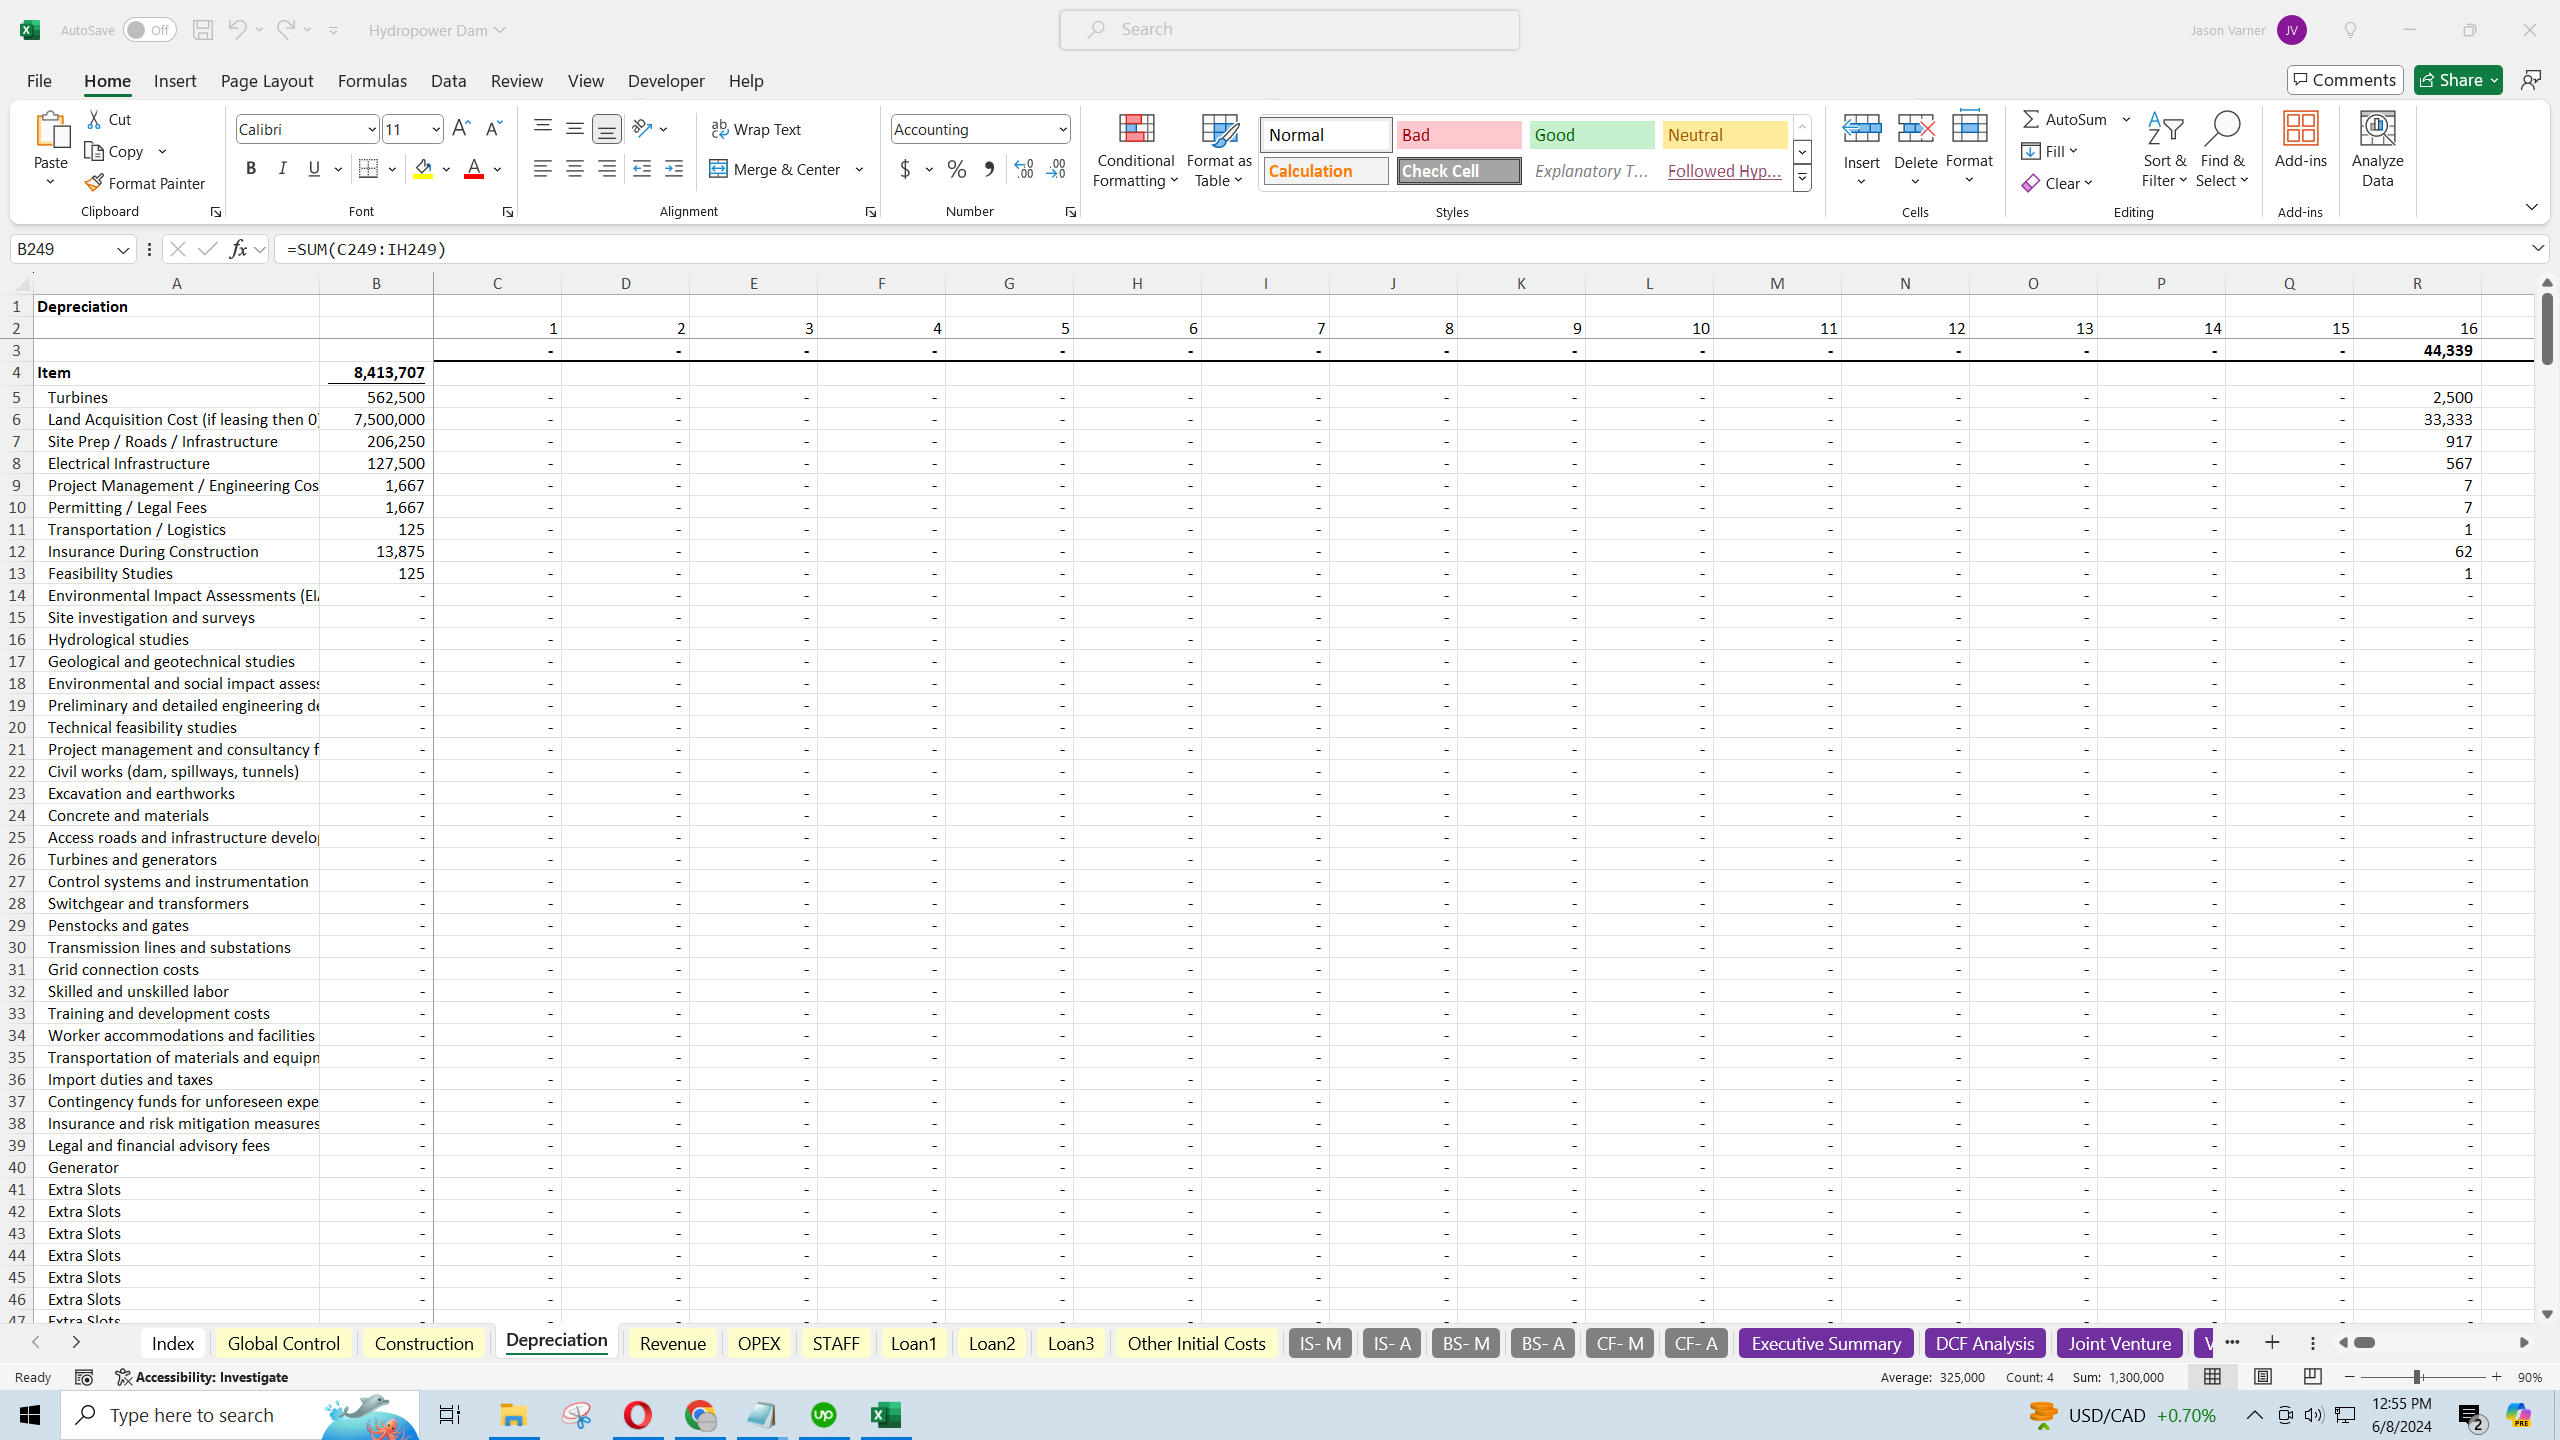Viewport: 2560px width, 1440px height.
Task: Click the Comments button
Action: click(x=2345, y=80)
